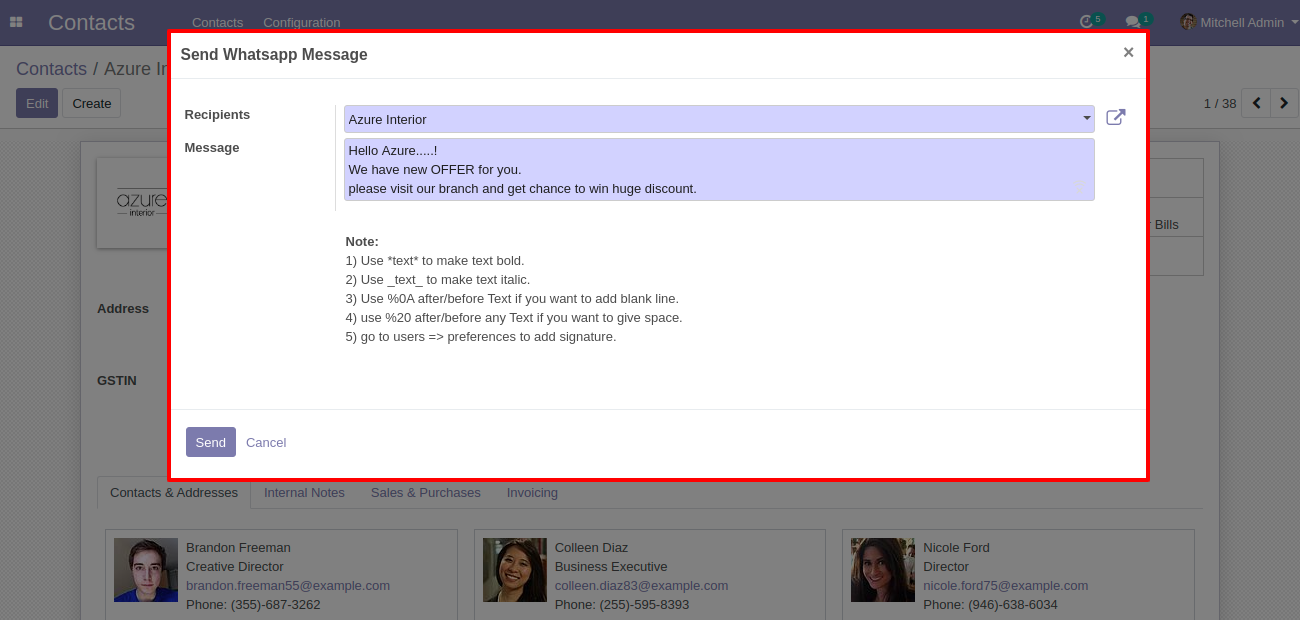Cancel the Whatsapp message dialog
This screenshot has width=1300, height=620.
(x=266, y=442)
